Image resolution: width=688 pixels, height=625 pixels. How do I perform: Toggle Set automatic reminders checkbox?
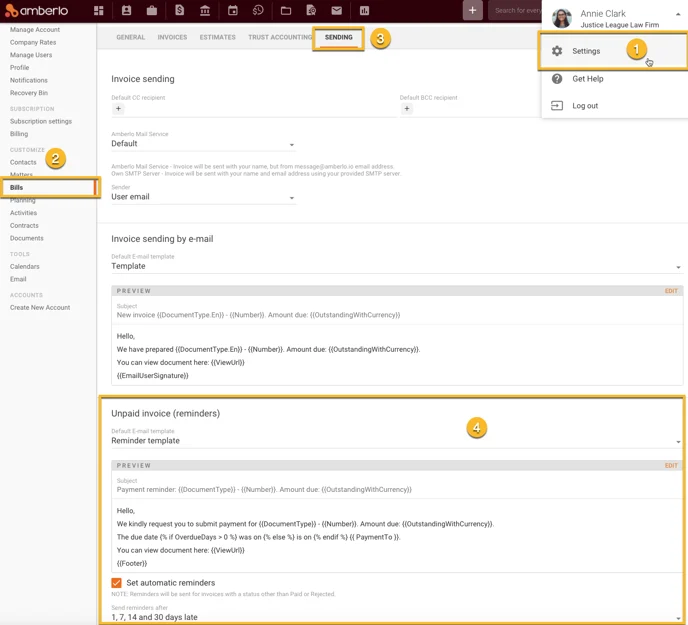tap(116, 583)
